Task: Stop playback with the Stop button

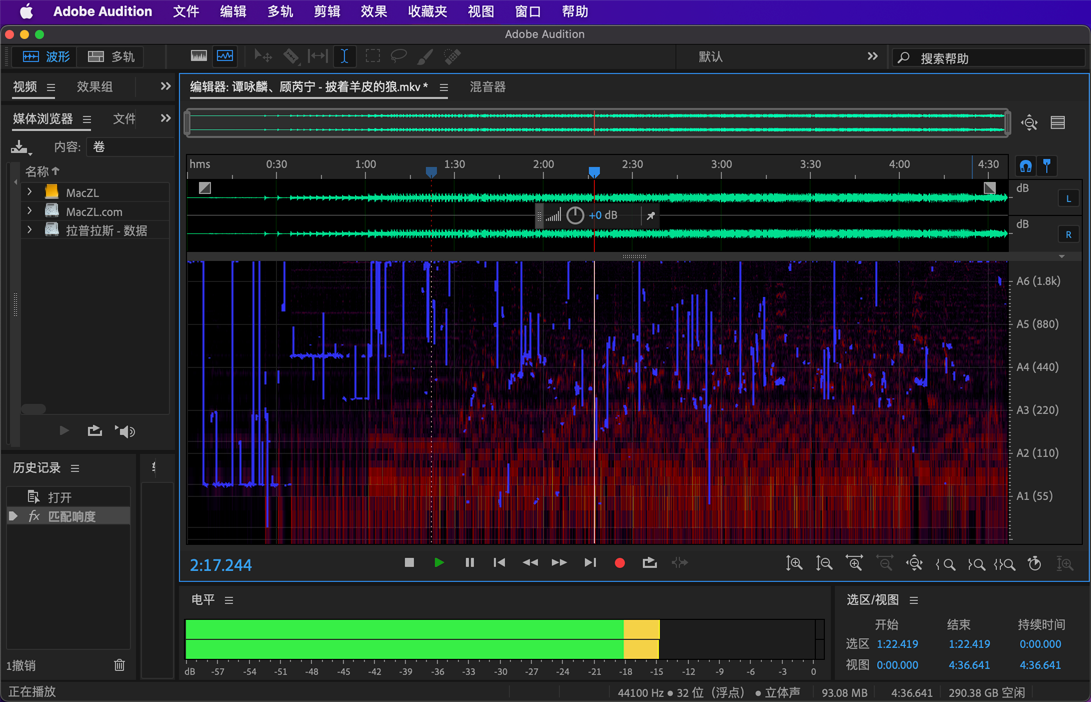Action: point(409,563)
